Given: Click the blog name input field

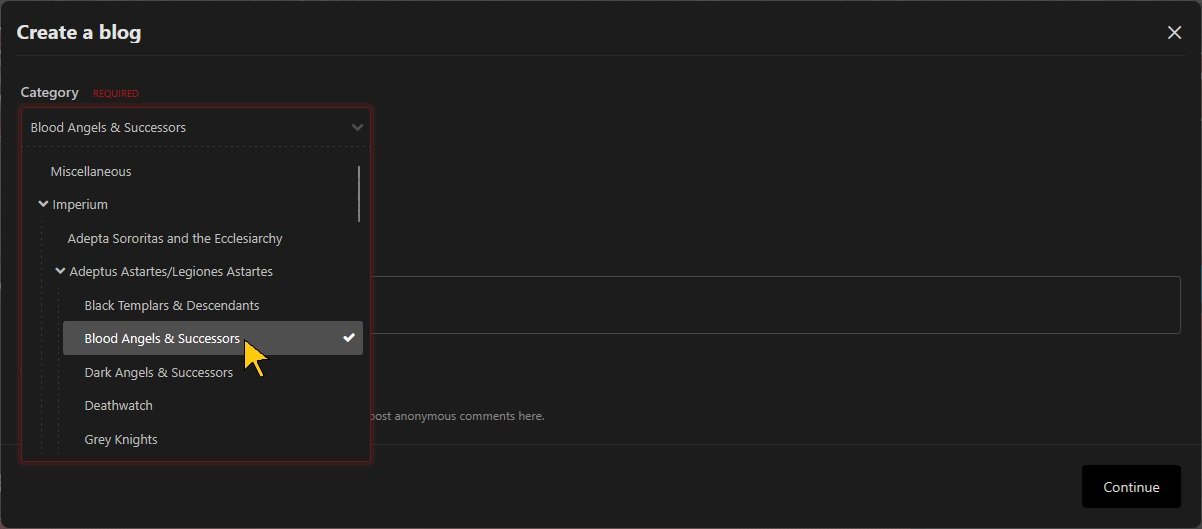Looking at the screenshot, I should point(775,305).
